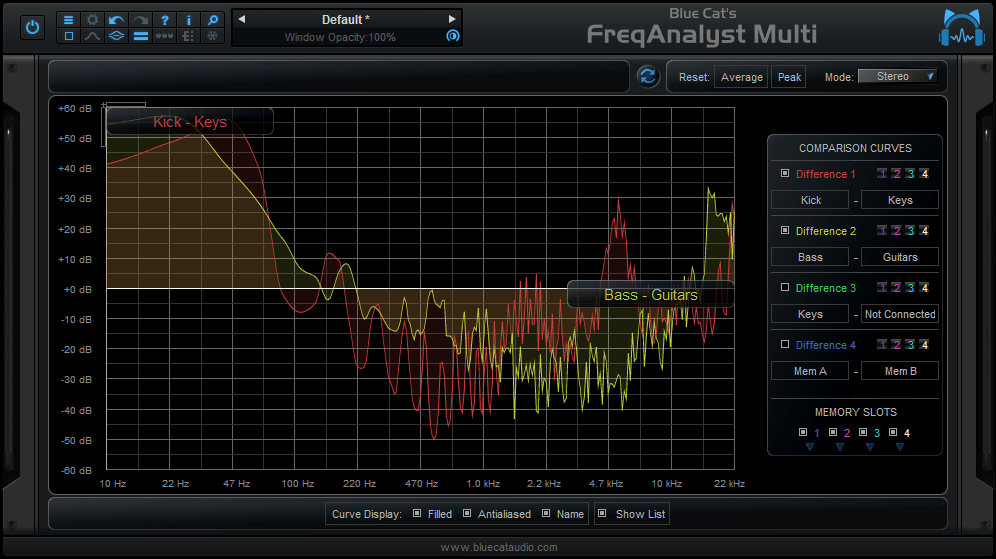Open the Mode Stereo dropdown
The height and width of the screenshot is (559, 996).
tap(898, 76)
